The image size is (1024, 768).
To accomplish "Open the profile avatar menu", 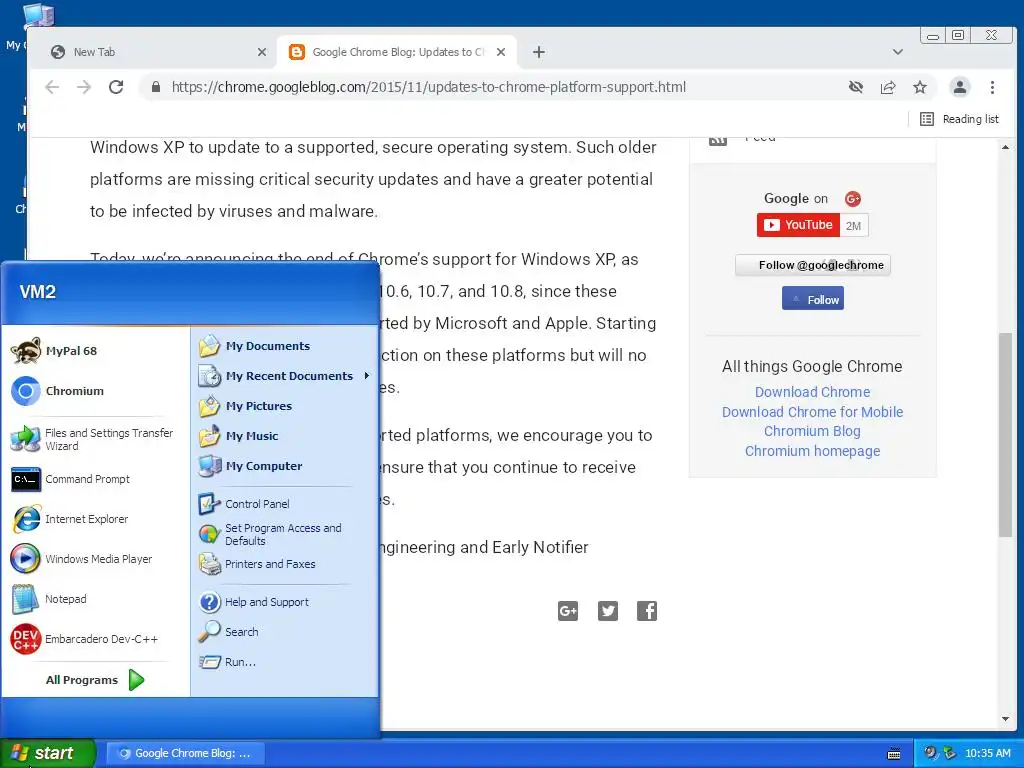I will tap(959, 87).
